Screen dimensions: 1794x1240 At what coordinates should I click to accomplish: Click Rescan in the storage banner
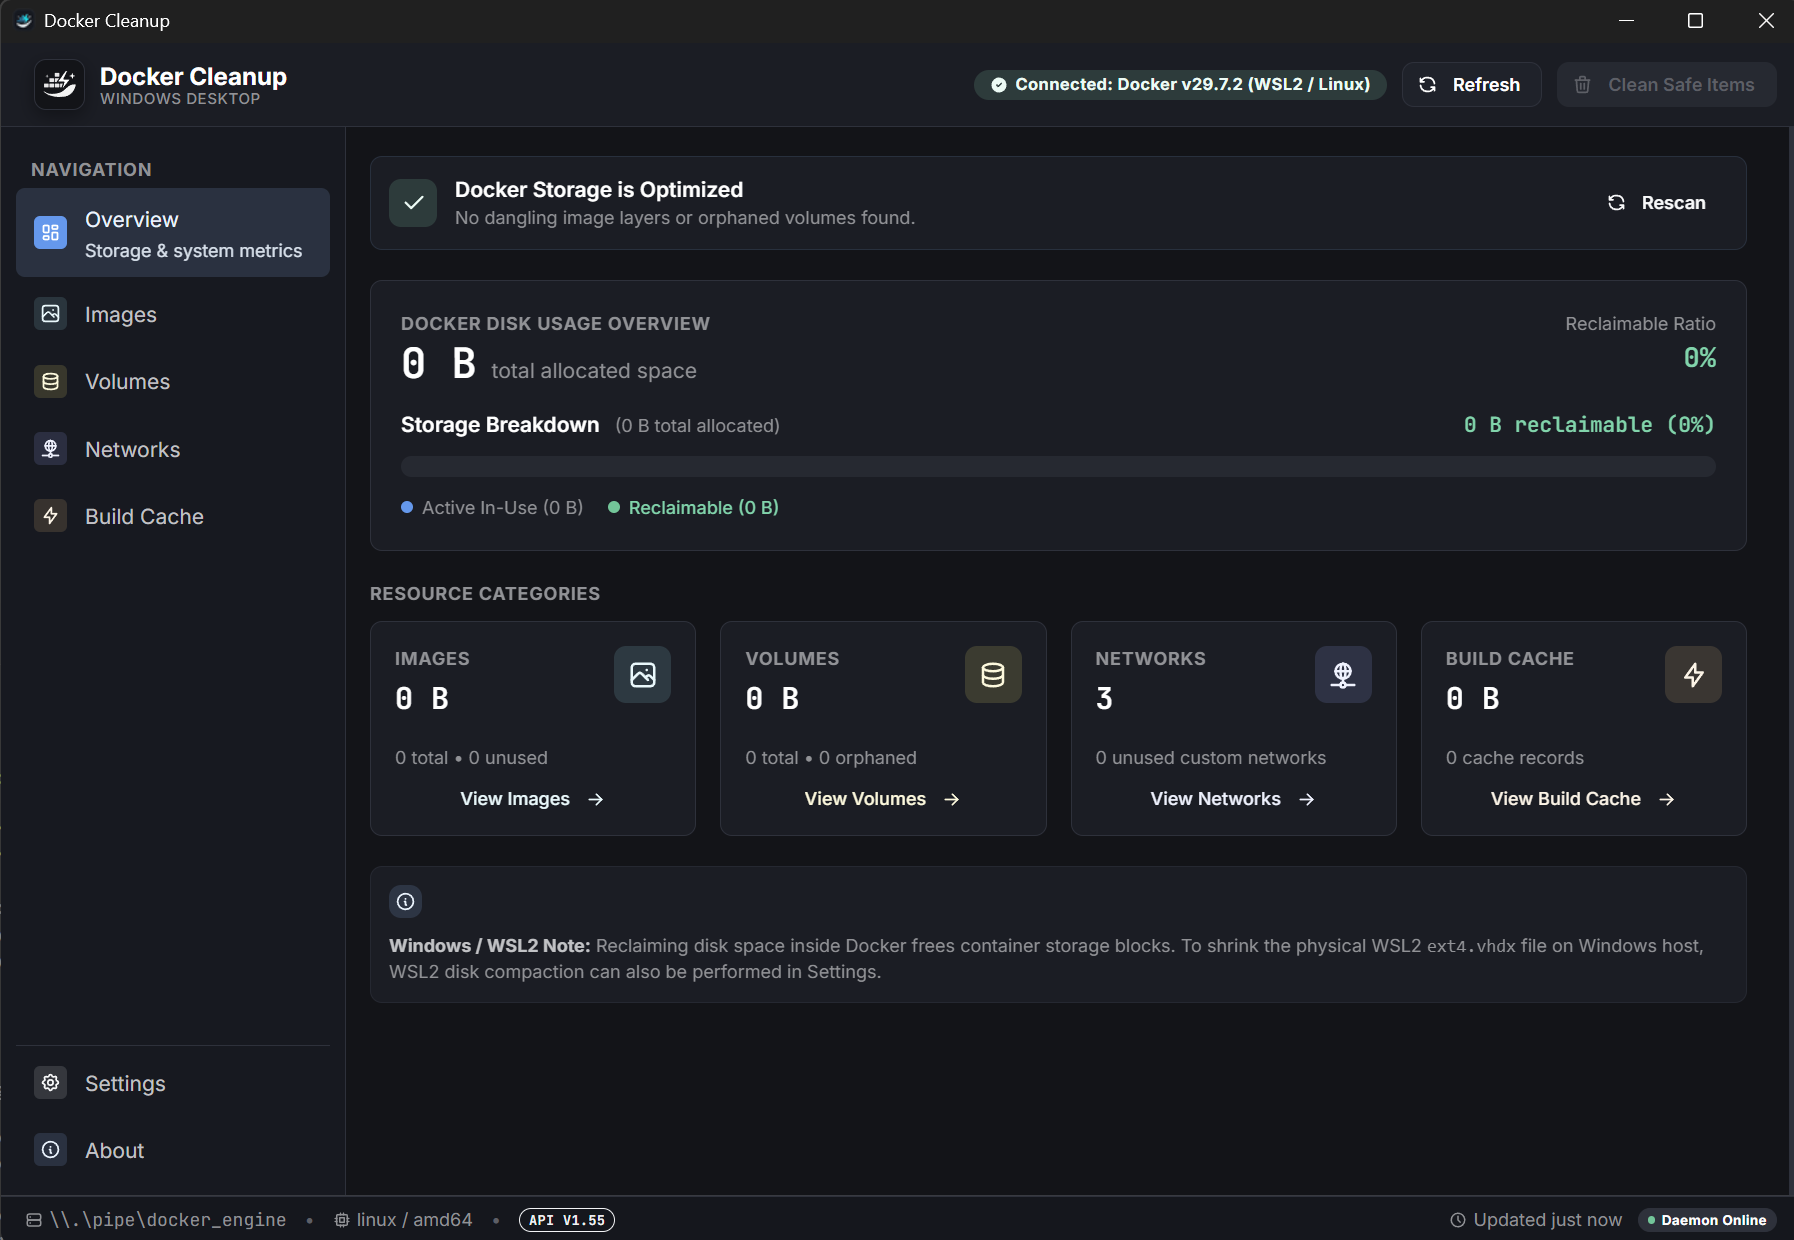coord(1657,203)
